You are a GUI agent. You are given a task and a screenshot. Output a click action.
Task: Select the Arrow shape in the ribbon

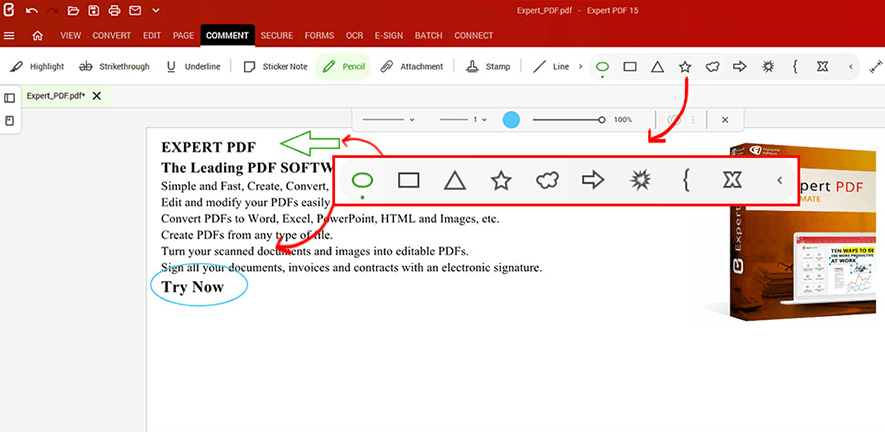click(x=739, y=67)
